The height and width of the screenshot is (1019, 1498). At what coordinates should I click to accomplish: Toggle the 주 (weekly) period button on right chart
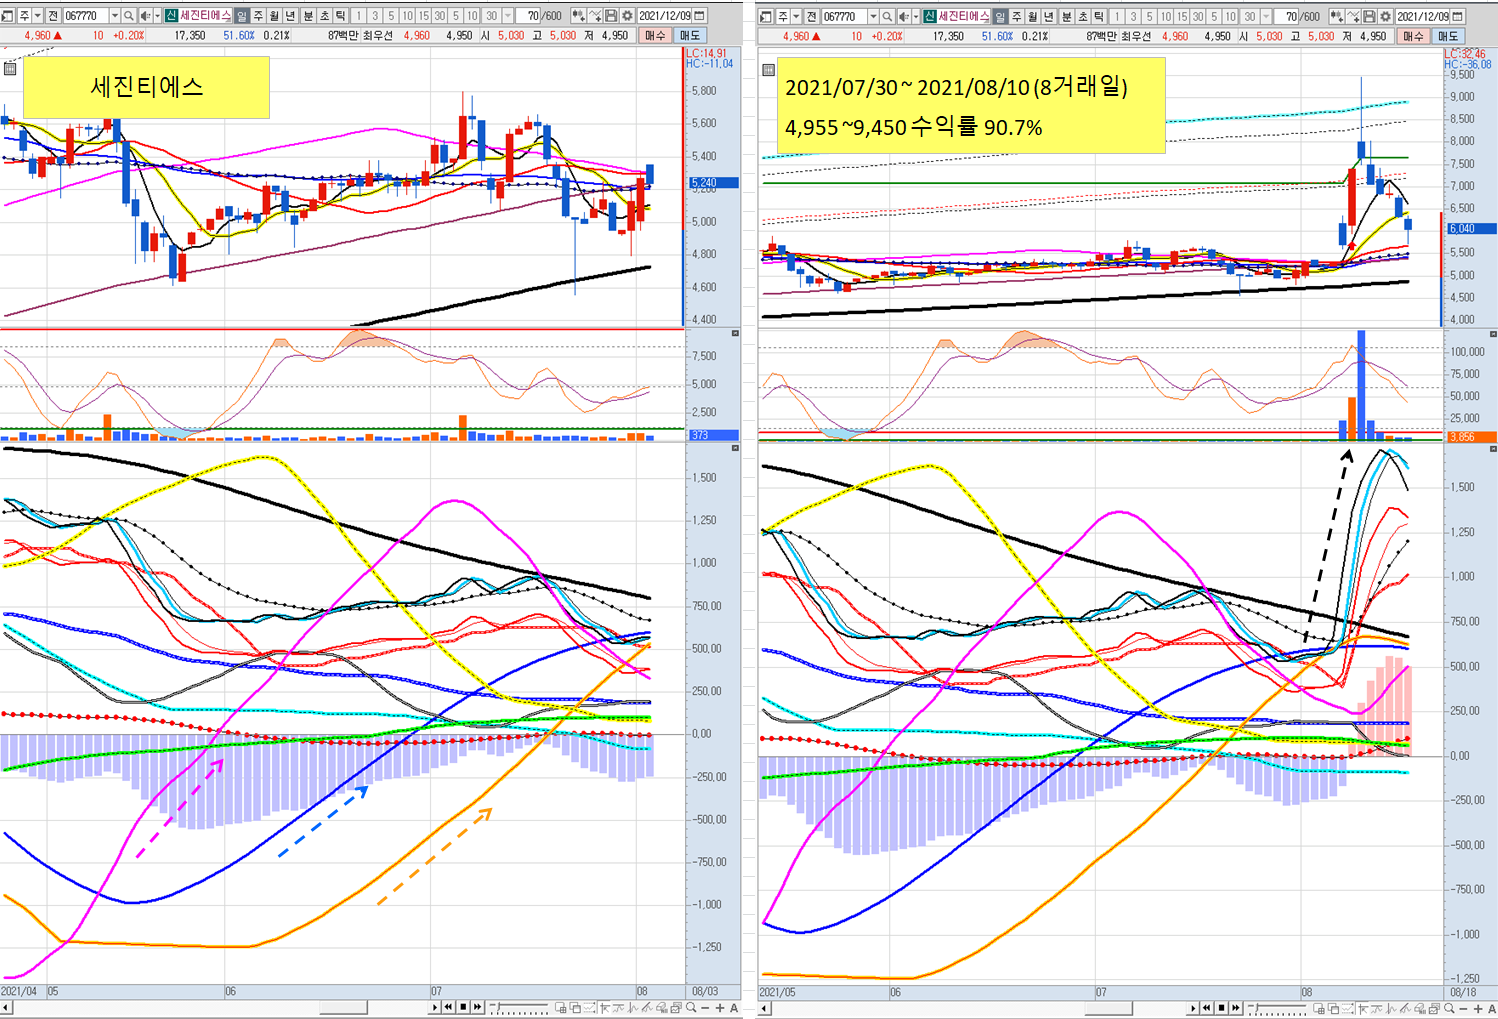pyautogui.click(x=1016, y=17)
